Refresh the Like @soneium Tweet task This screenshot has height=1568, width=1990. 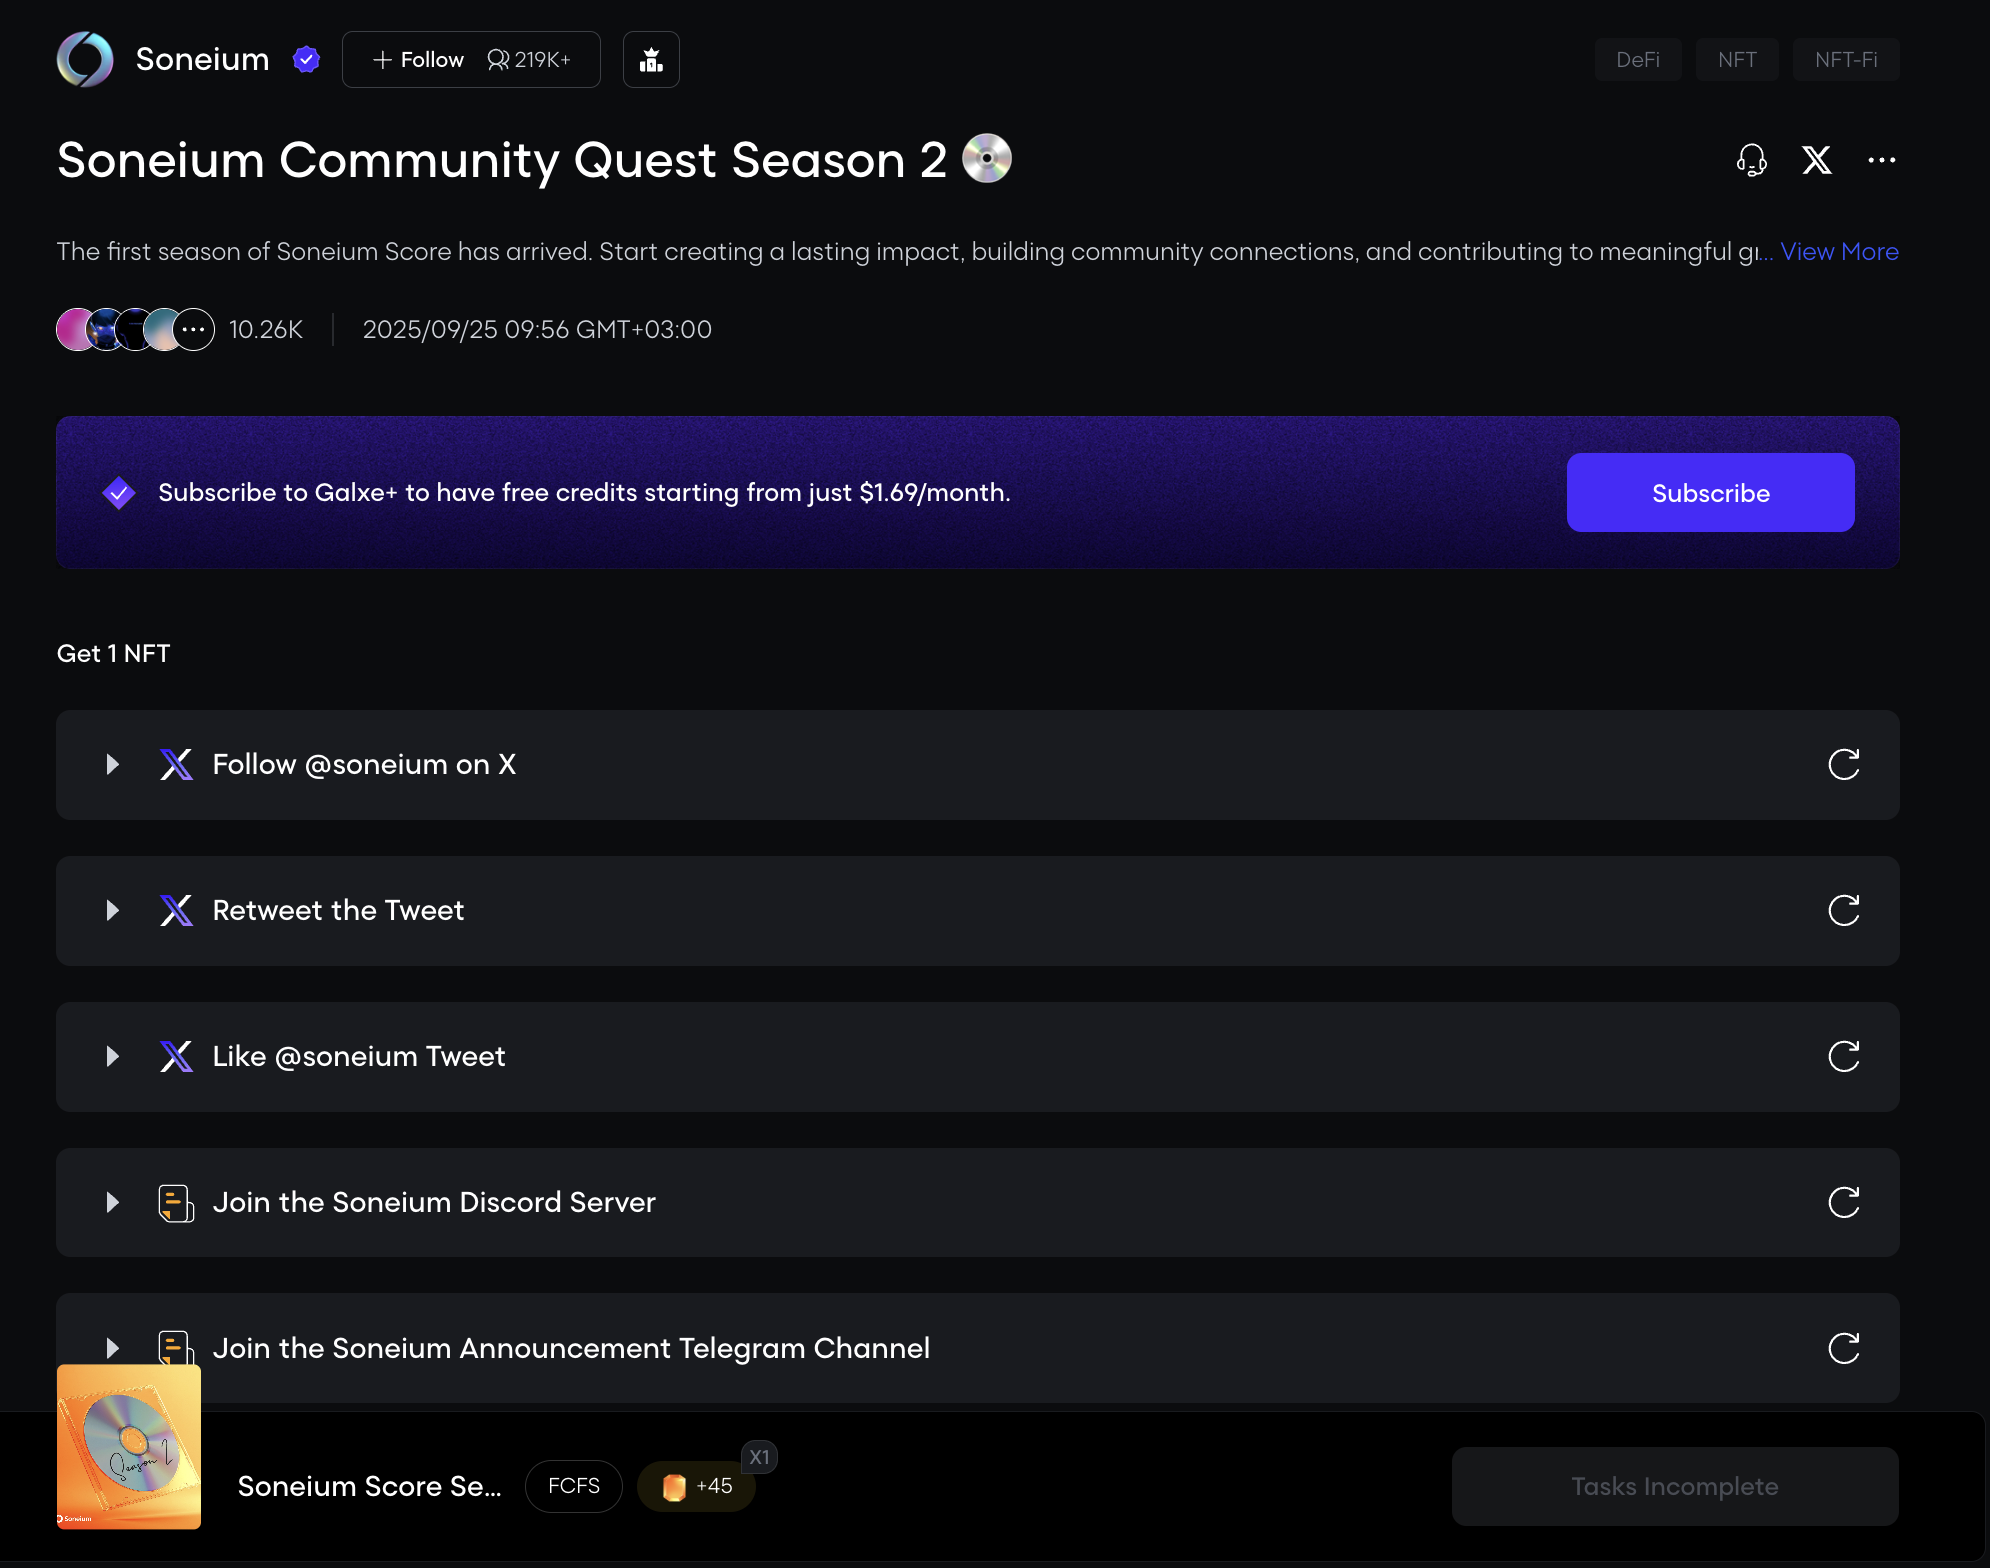click(1843, 1057)
